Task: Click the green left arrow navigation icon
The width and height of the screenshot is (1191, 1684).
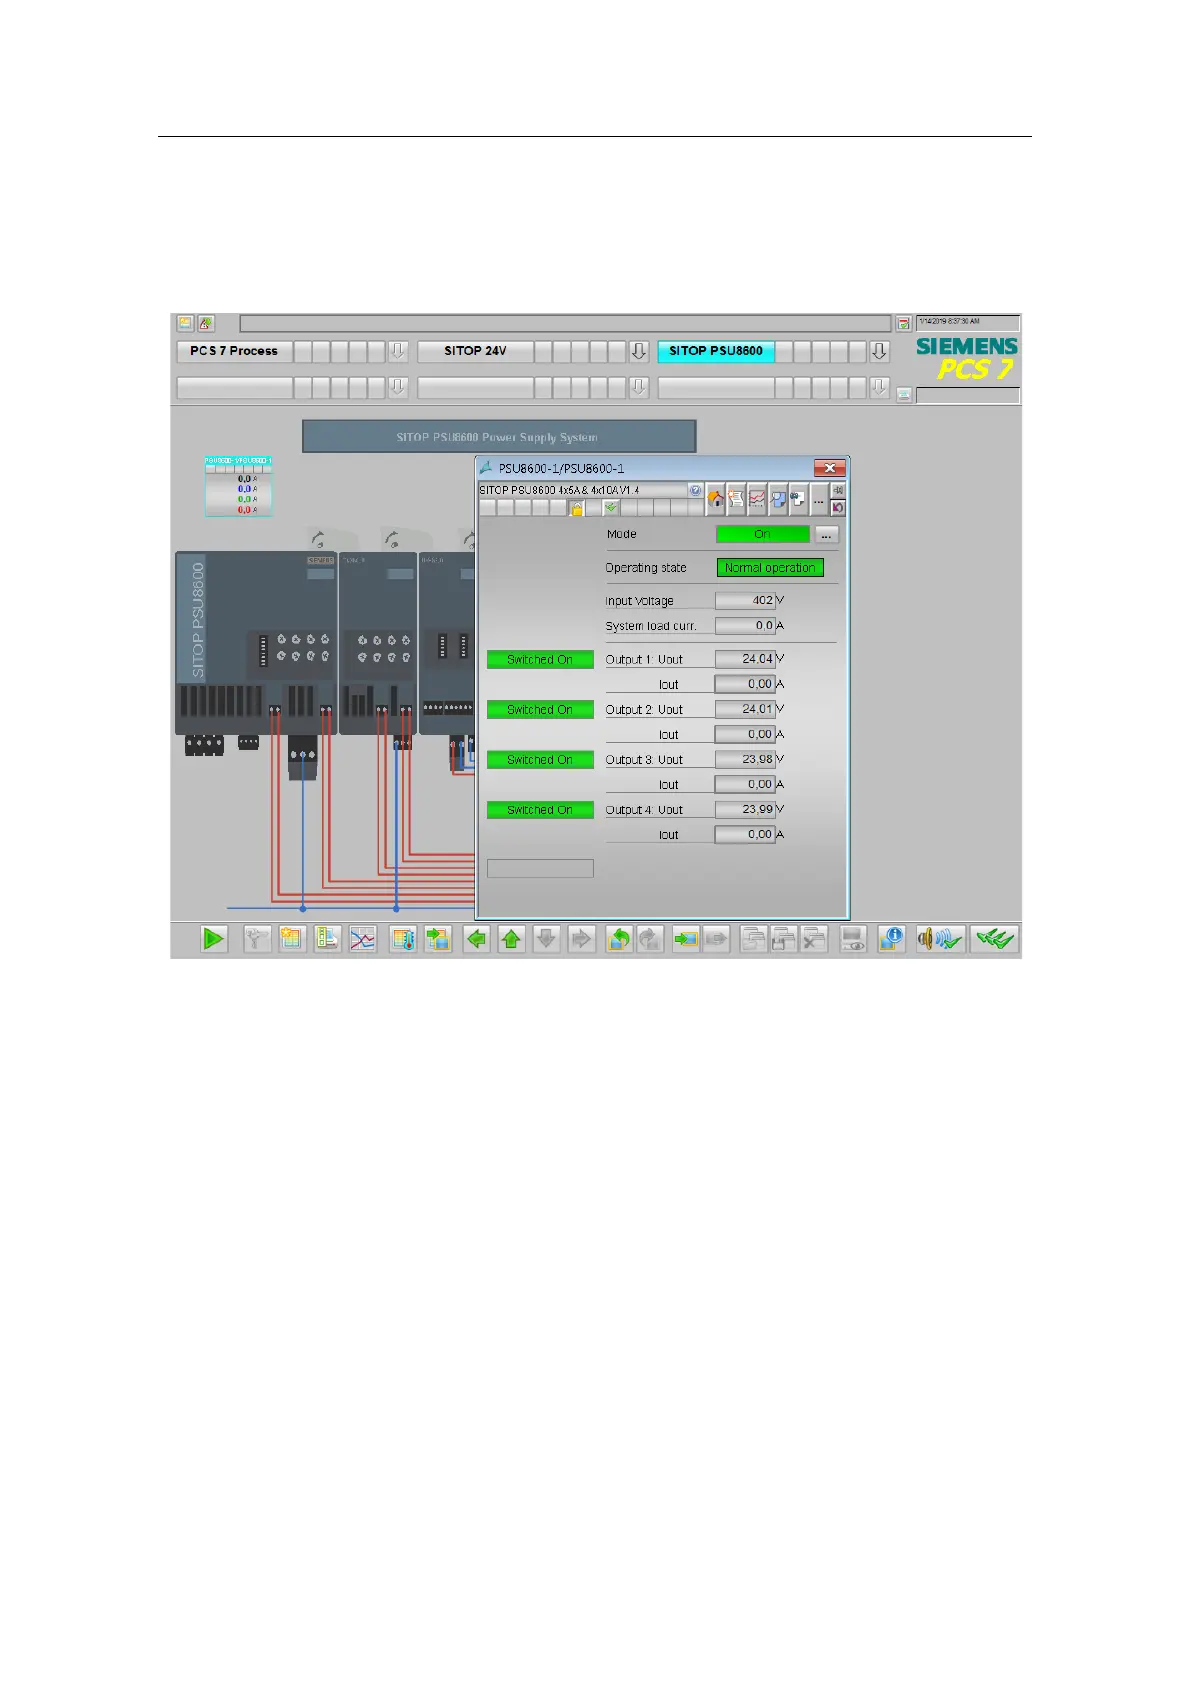Action: click(477, 939)
